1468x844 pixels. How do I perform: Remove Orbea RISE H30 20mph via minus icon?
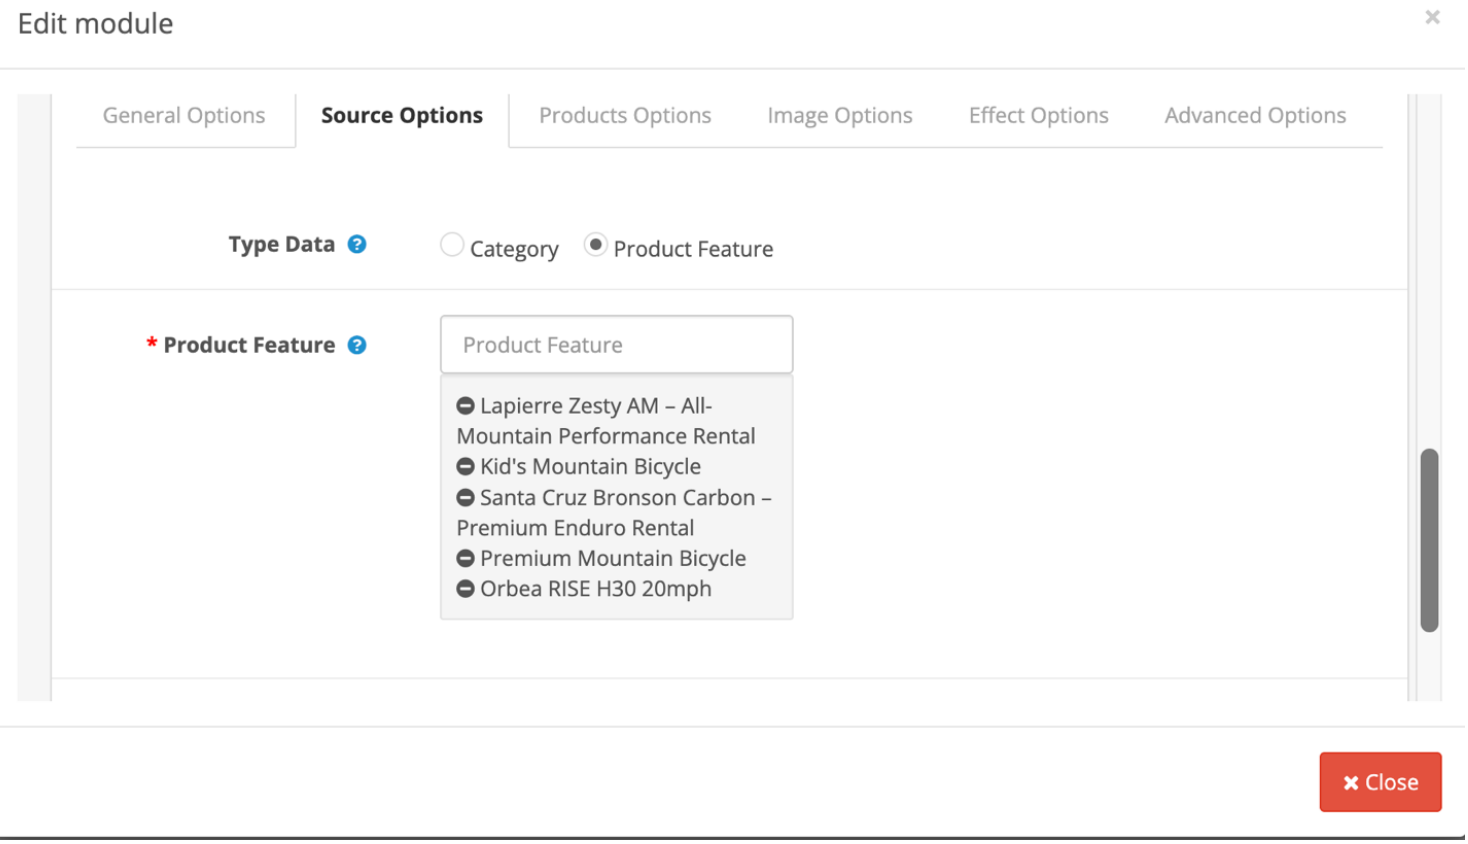[x=465, y=589]
